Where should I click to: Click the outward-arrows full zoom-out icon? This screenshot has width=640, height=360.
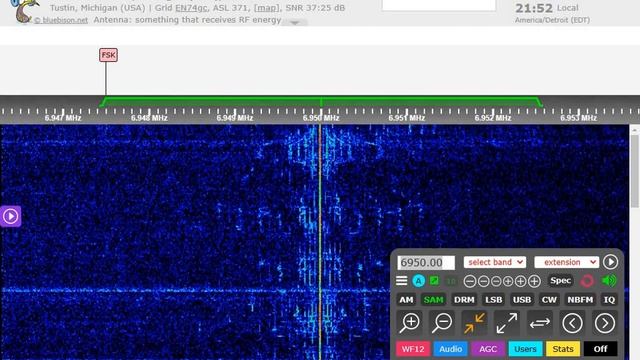click(x=507, y=323)
